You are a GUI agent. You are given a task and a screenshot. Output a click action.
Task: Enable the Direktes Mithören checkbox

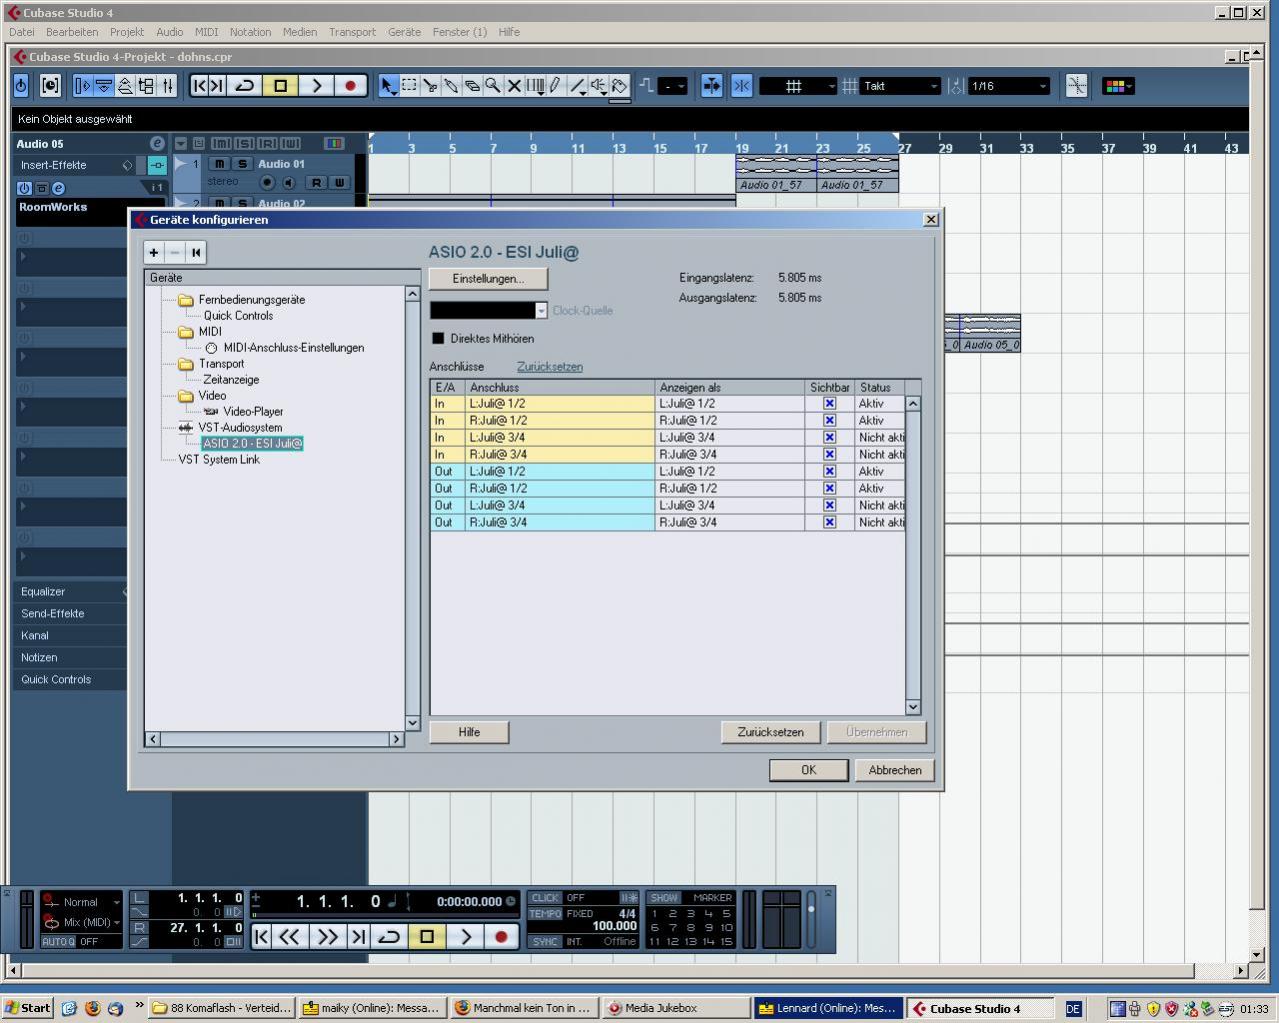[438, 338]
